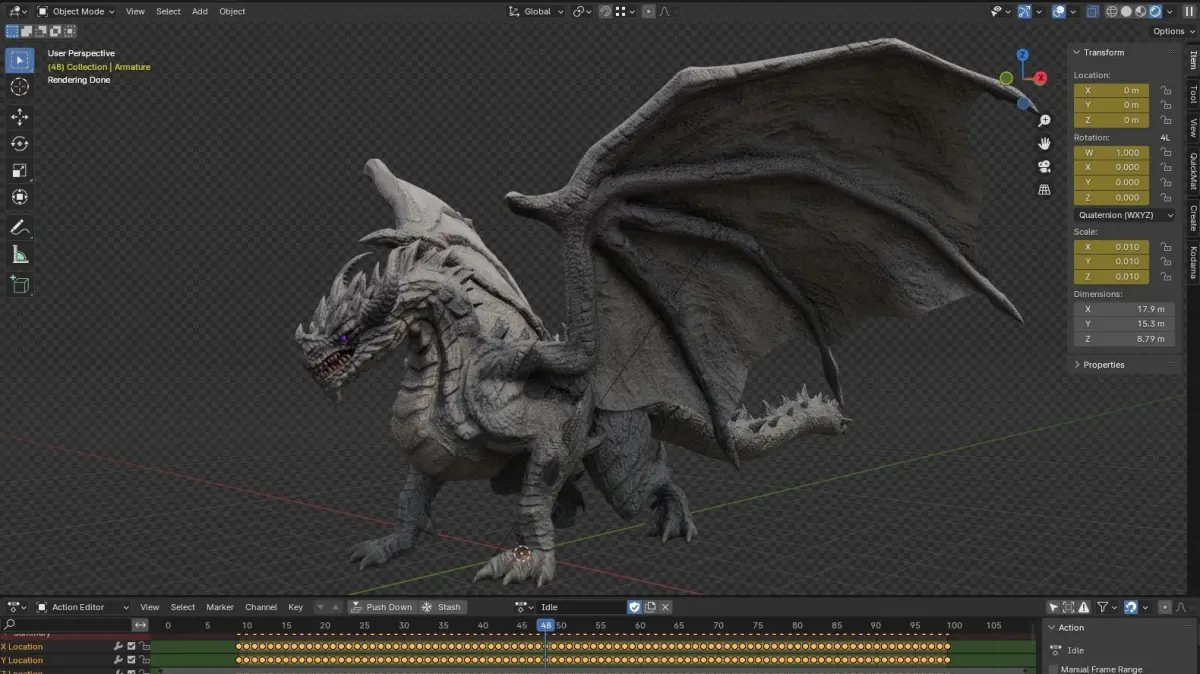Screen dimensions: 1200x674
Task: Open the Action Editor filters funnel dropdown
Action: pyautogui.click(x=1105, y=607)
